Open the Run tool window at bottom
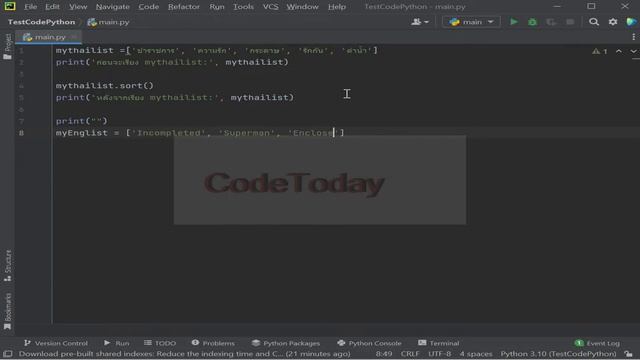The height and width of the screenshot is (360, 640). pos(116,343)
